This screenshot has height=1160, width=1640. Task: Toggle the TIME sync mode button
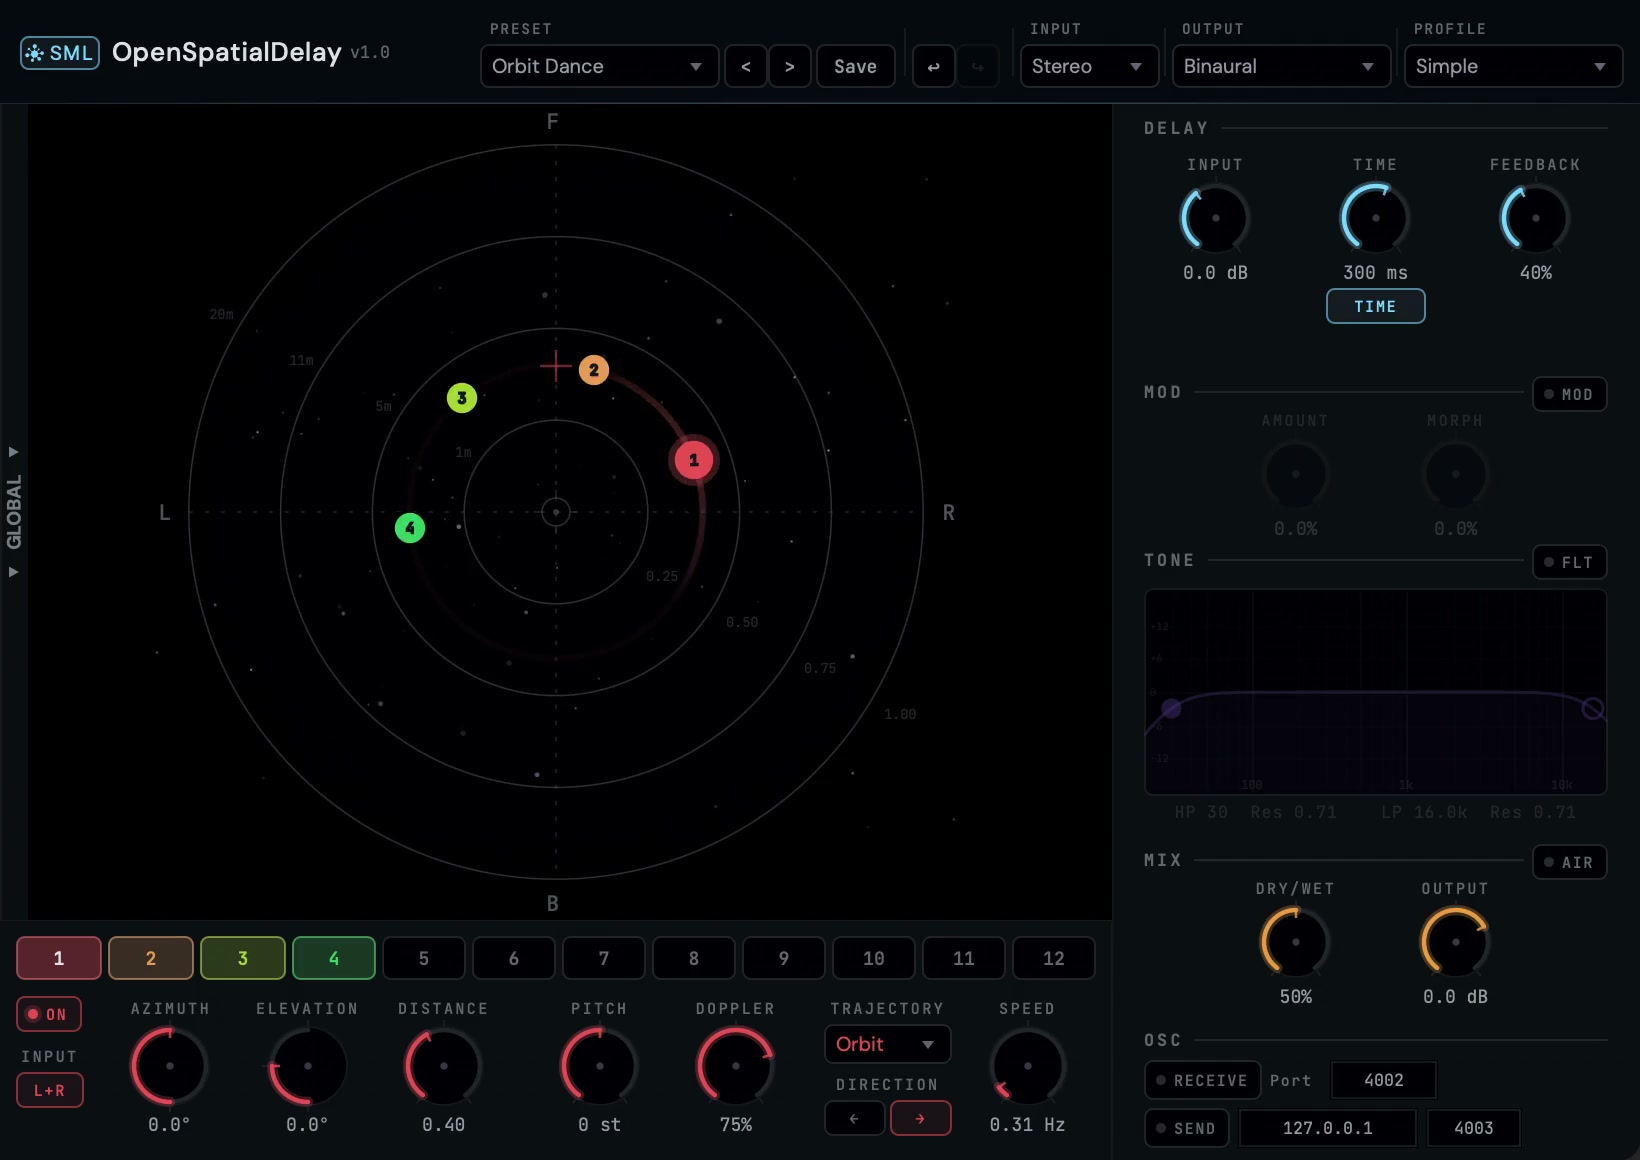[x=1376, y=306]
